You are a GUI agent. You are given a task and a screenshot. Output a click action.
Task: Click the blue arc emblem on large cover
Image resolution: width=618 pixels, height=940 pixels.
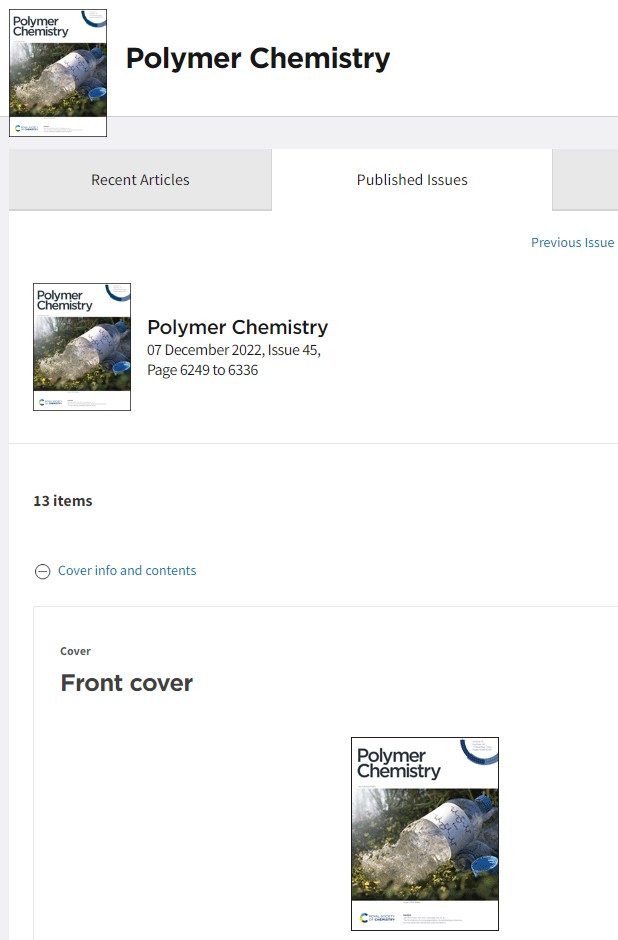click(479, 752)
